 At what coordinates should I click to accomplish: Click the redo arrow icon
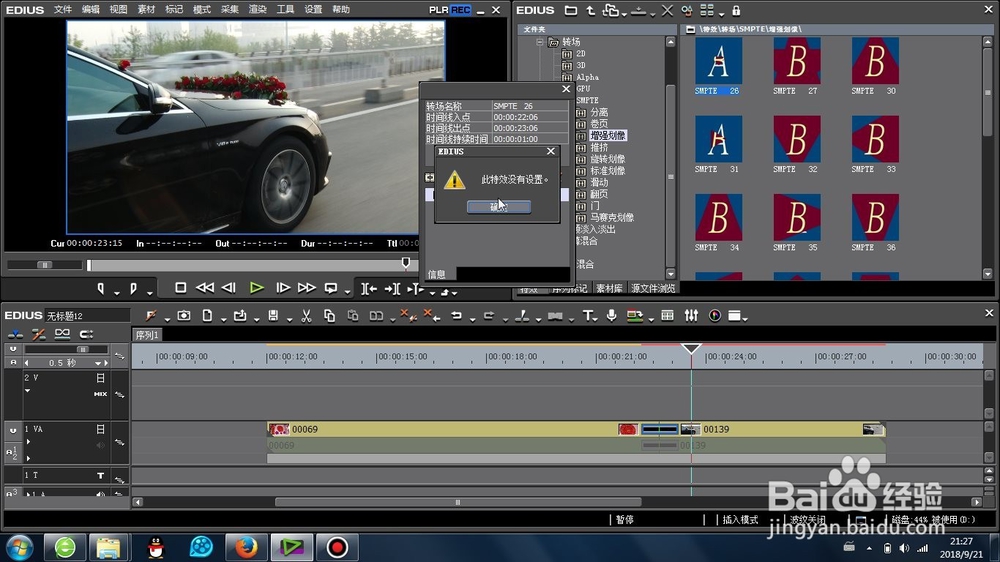489,315
